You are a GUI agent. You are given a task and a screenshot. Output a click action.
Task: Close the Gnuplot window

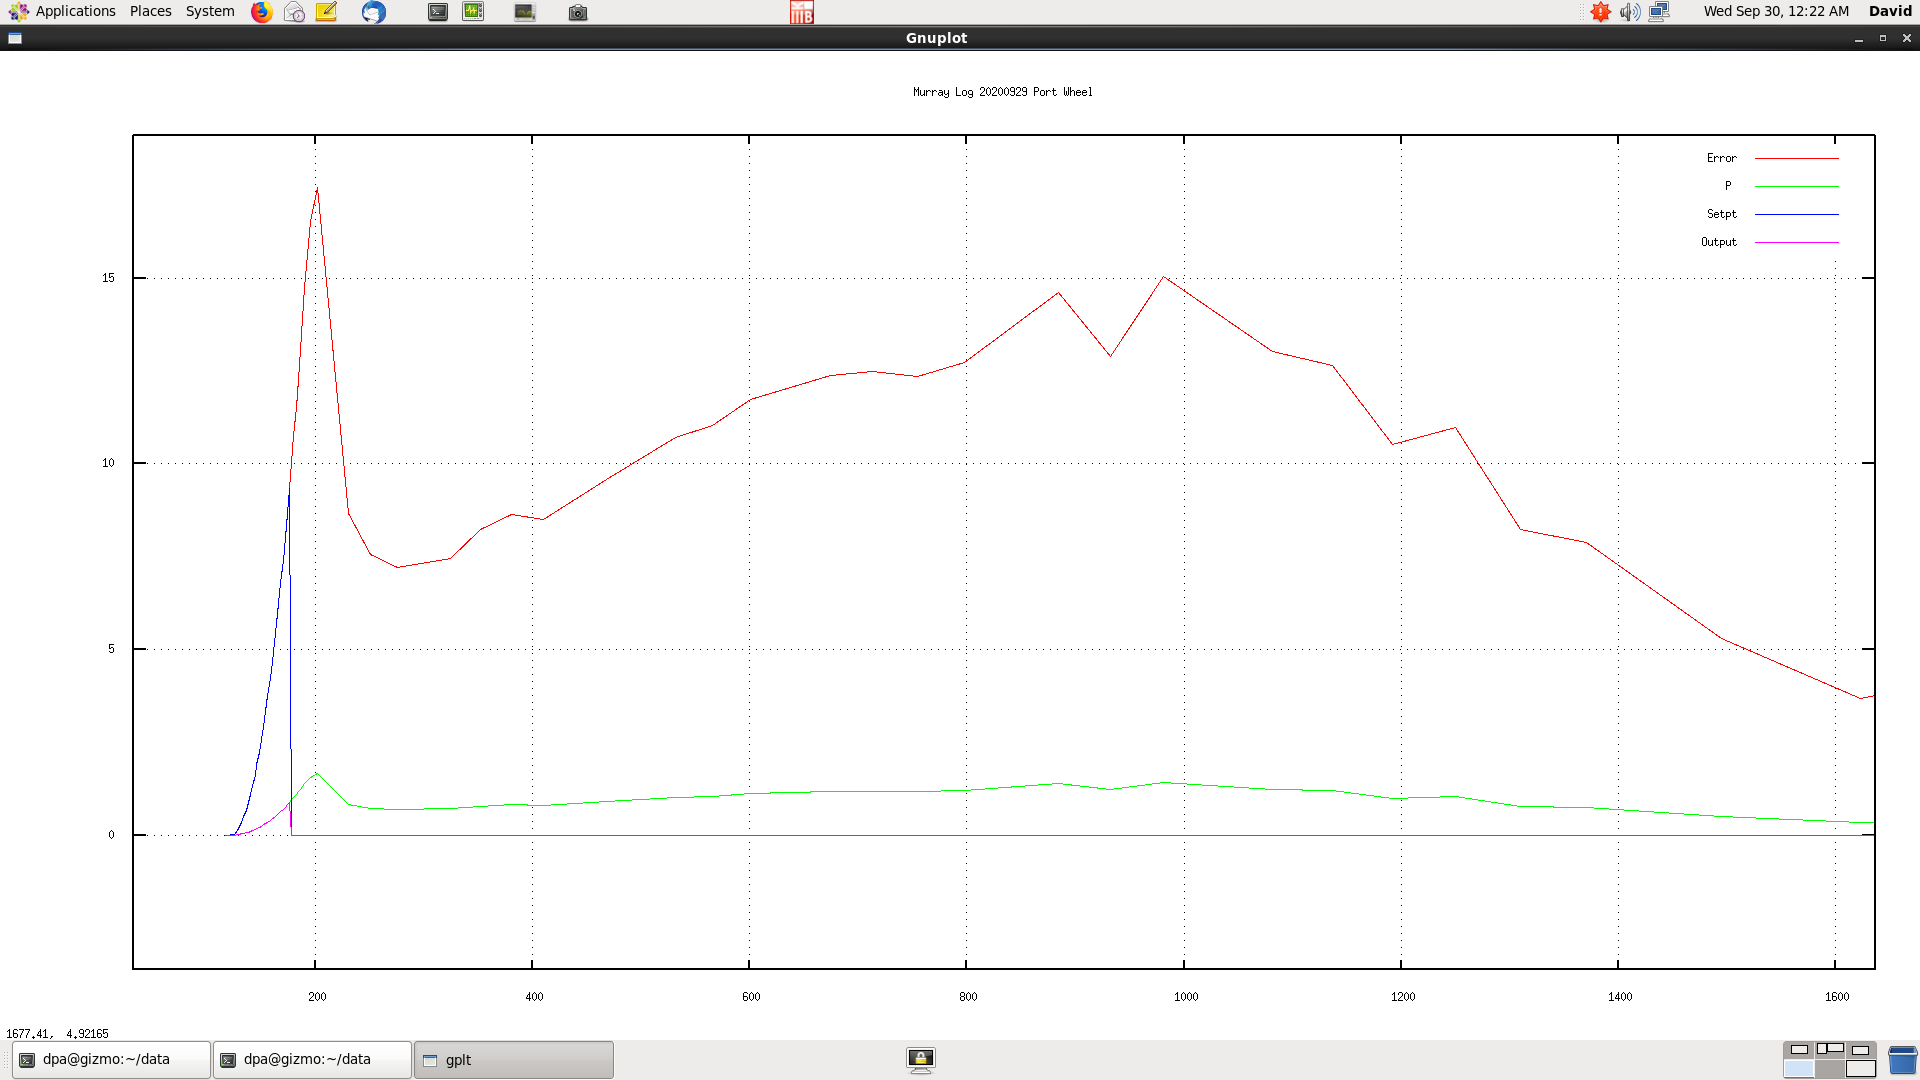tap(1907, 38)
